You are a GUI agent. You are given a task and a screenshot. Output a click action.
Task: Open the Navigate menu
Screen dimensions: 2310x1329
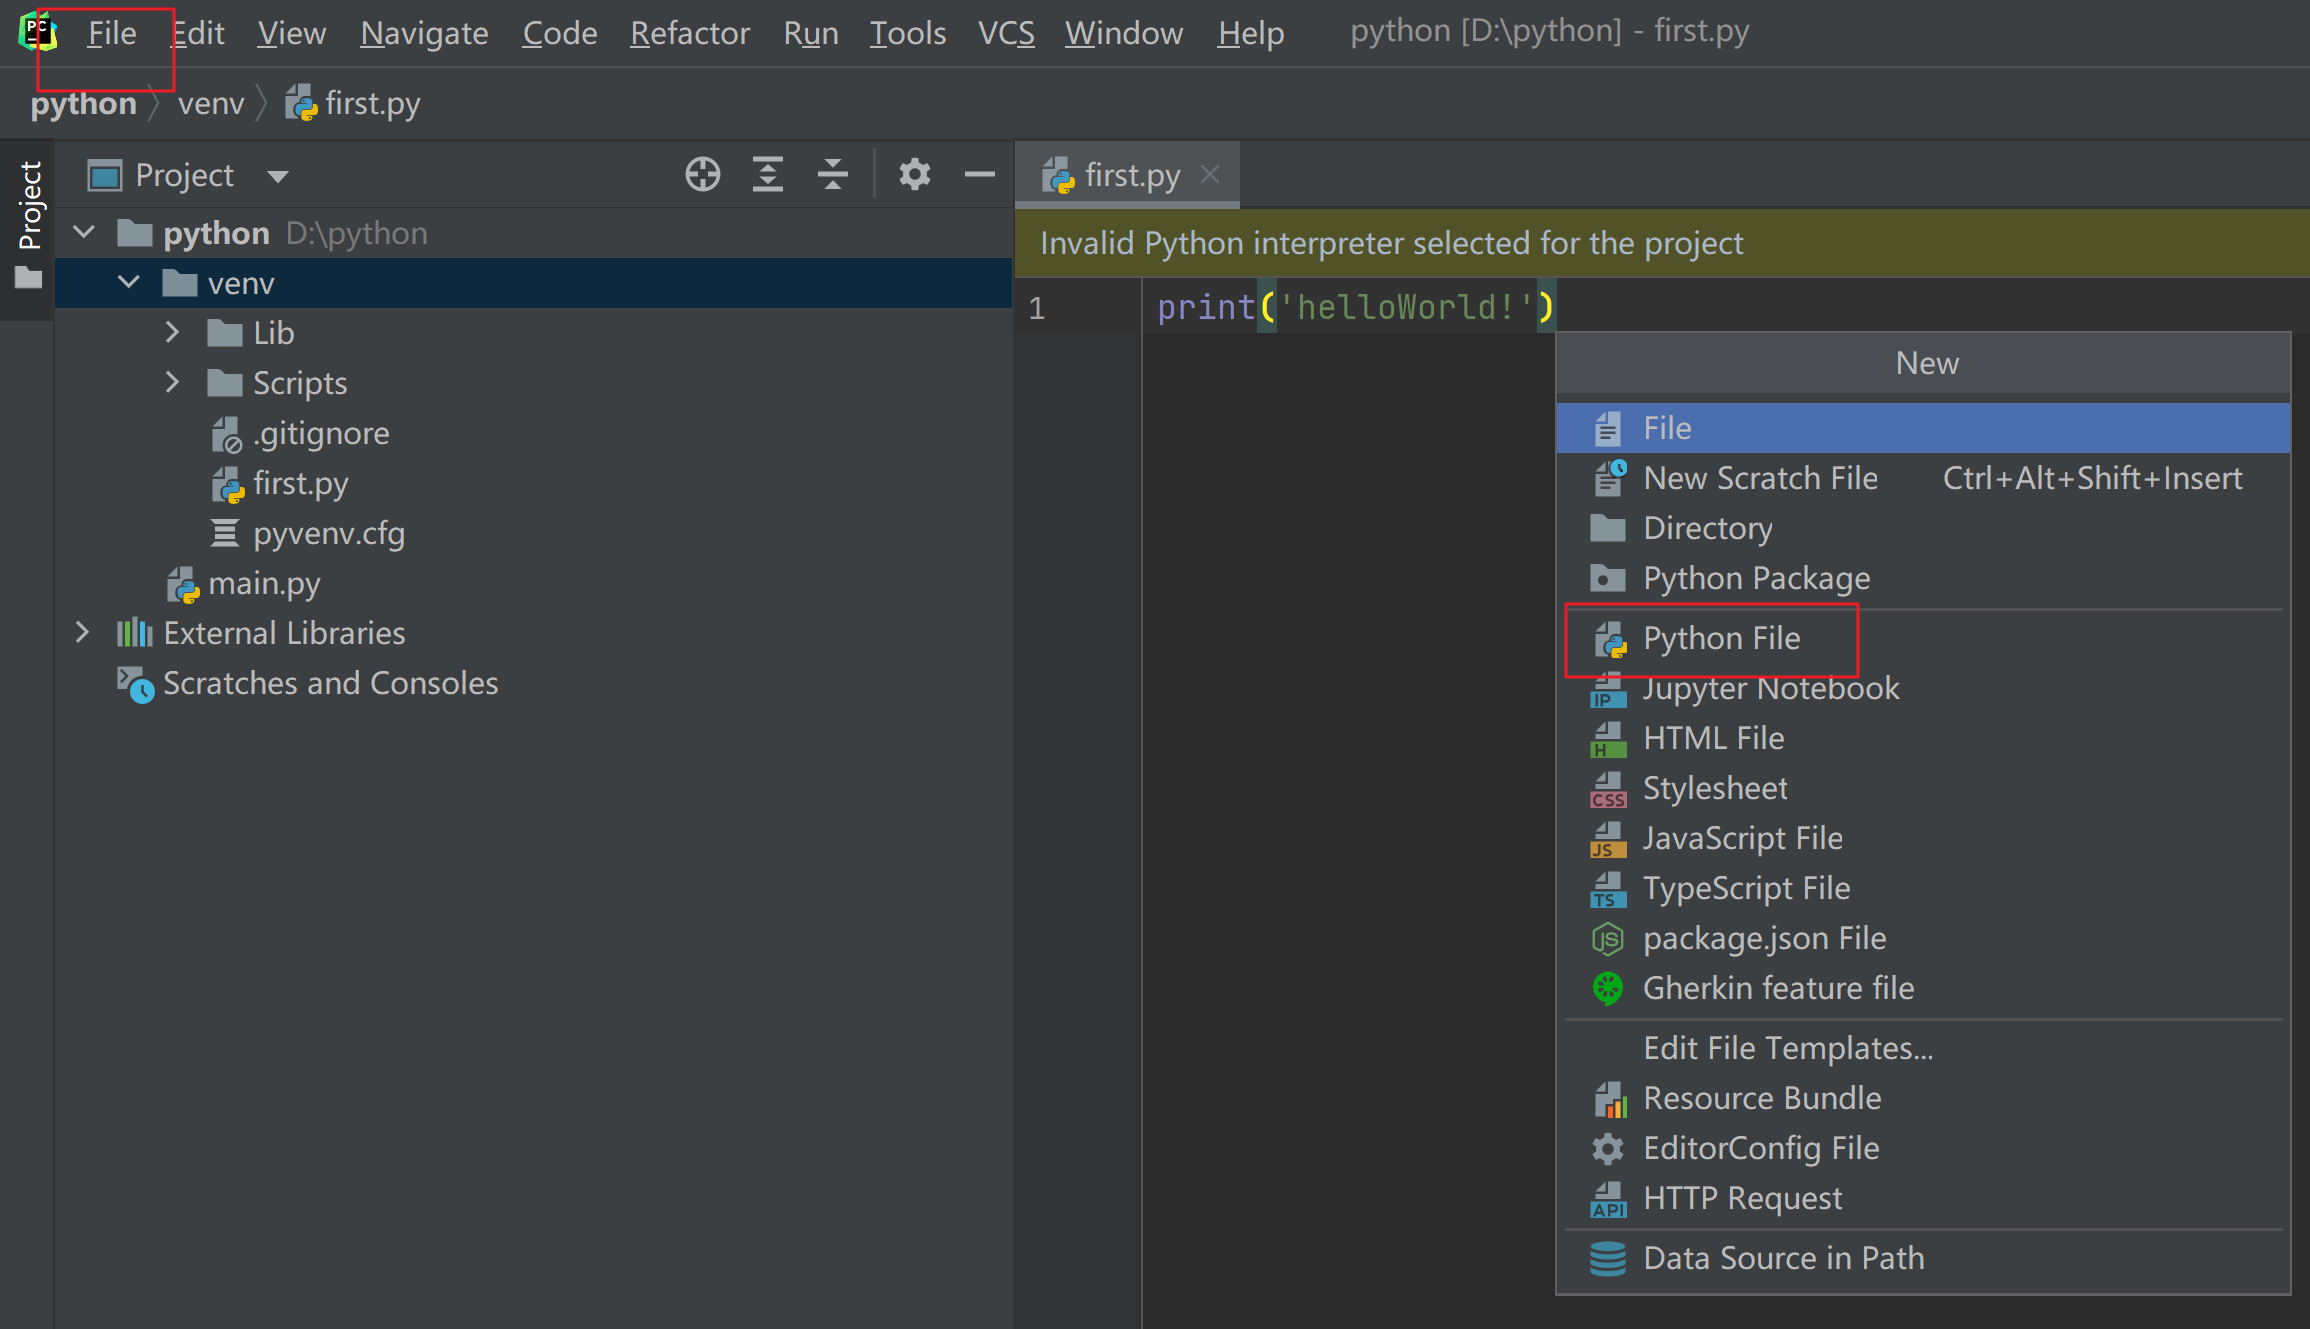424,33
